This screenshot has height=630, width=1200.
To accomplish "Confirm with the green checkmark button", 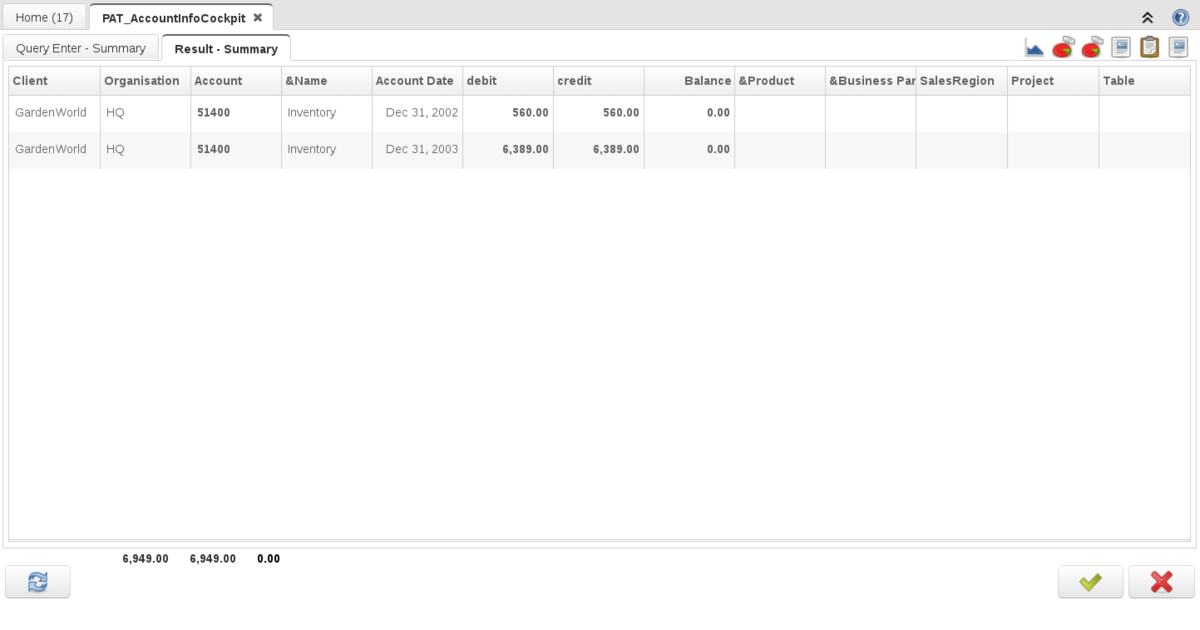I will [x=1090, y=582].
